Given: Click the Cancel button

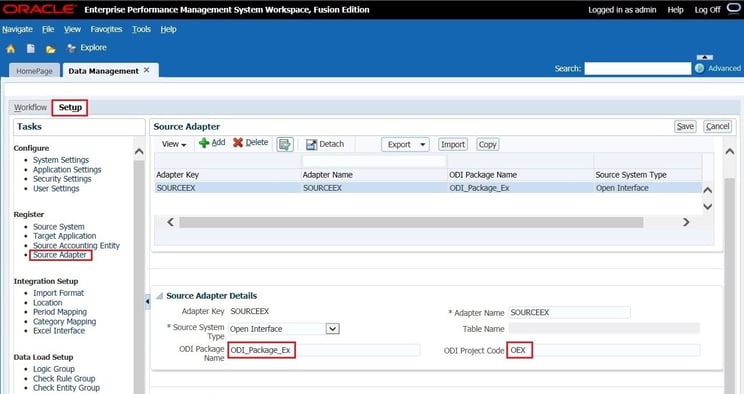Looking at the screenshot, I should [x=717, y=126].
